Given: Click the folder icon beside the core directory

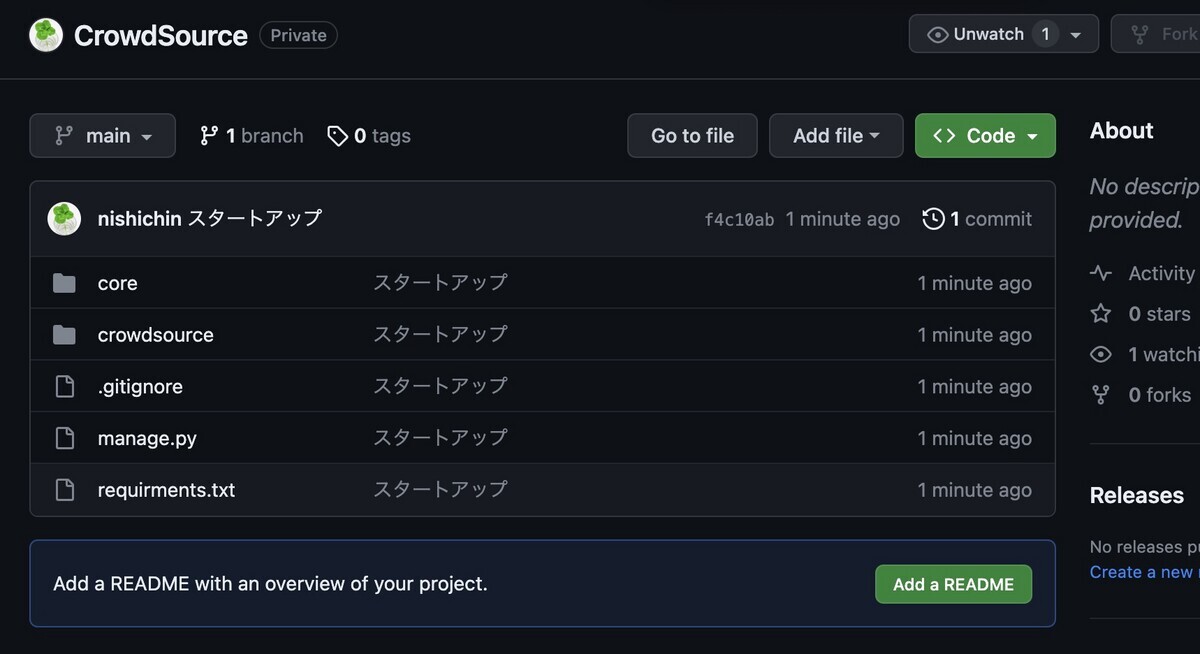Looking at the screenshot, I should 64,283.
